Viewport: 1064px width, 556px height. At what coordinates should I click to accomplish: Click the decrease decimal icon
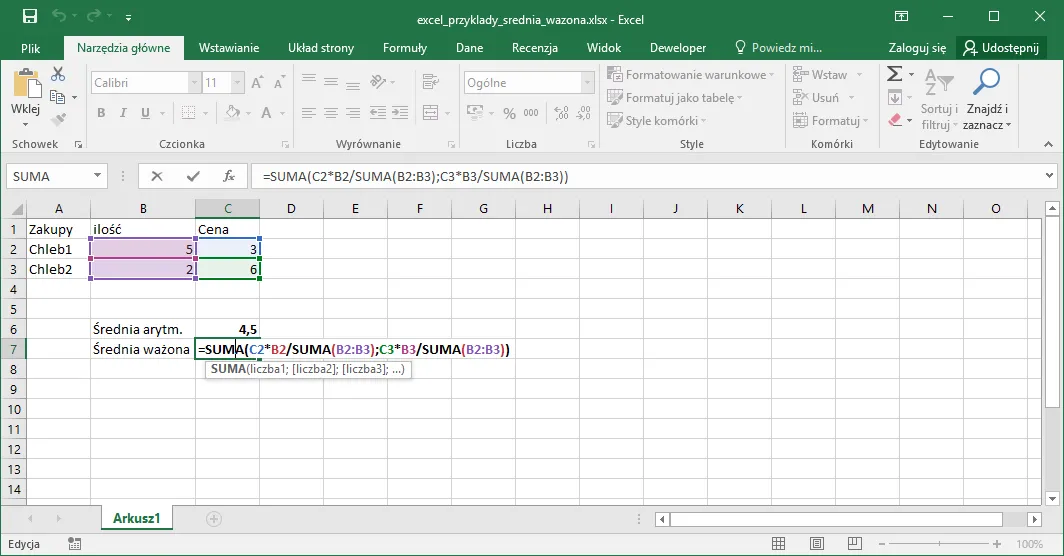584,113
